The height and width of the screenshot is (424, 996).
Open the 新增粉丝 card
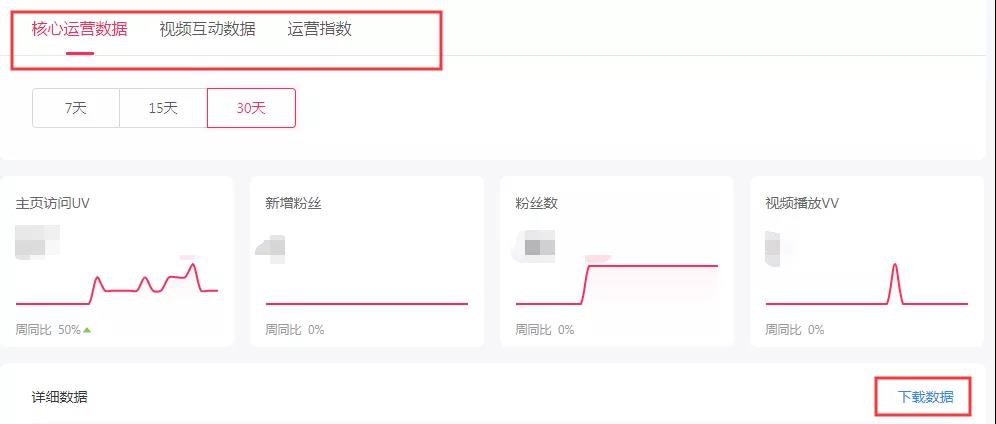click(367, 262)
